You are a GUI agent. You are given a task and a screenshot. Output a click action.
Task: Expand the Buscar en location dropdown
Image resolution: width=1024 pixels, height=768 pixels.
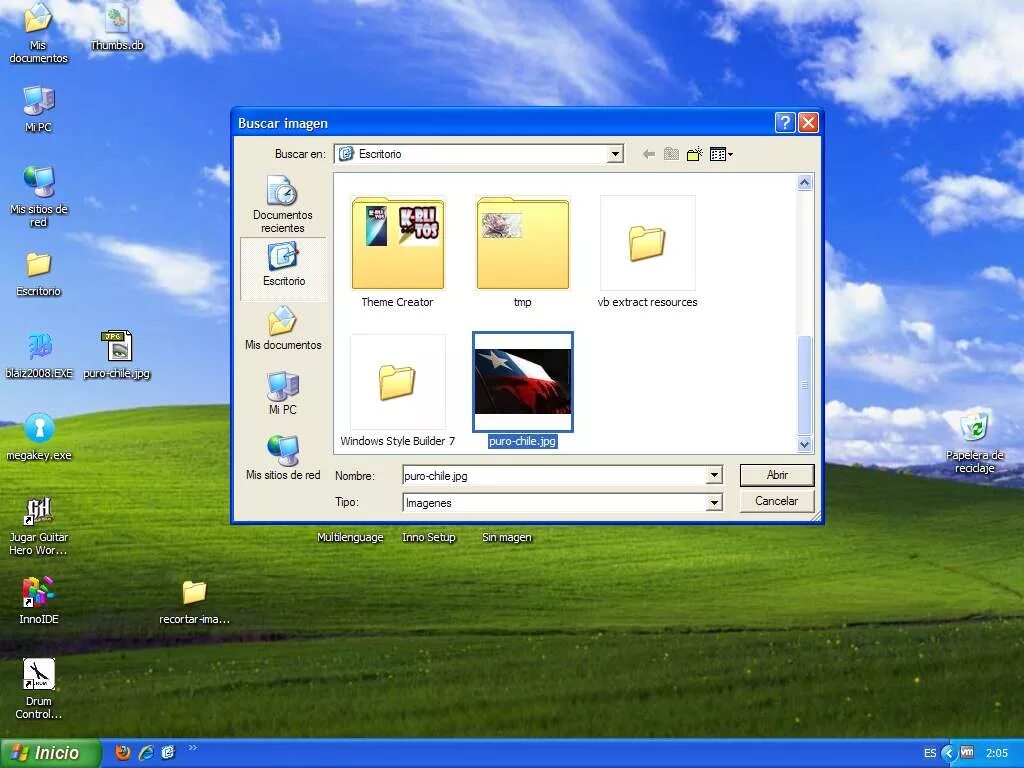tap(615, 154)
